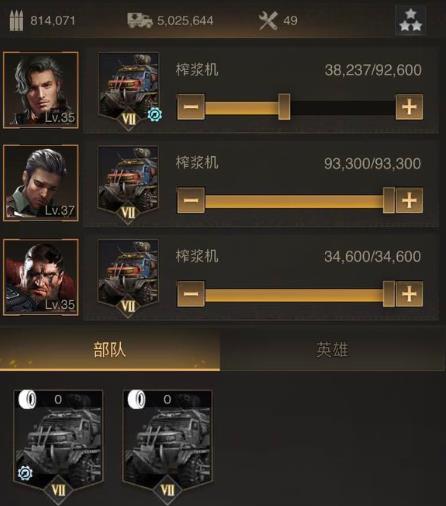The image size is (446, 506).
Task: Tap the truck resource icon
Action: [140, 20]
